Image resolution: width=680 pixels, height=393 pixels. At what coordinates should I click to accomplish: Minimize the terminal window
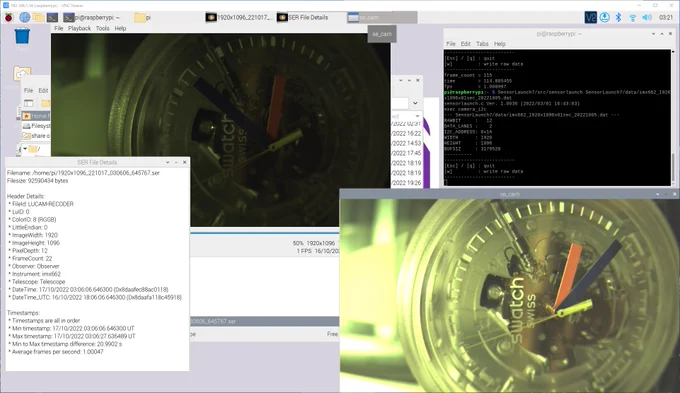point(653,33)
